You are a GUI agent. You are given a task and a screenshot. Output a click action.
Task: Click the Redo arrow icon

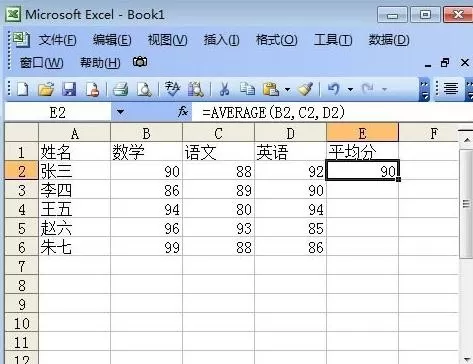coord(367,89)
